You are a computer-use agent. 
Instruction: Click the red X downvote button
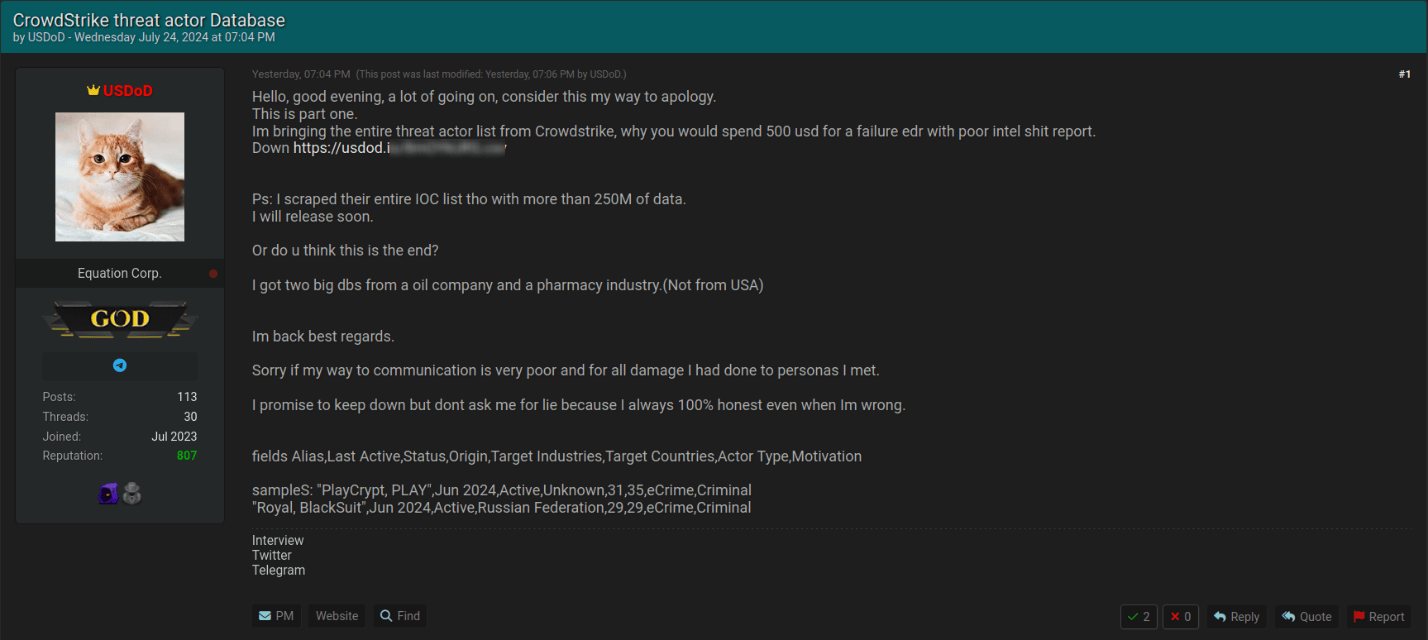[1180, 617]
